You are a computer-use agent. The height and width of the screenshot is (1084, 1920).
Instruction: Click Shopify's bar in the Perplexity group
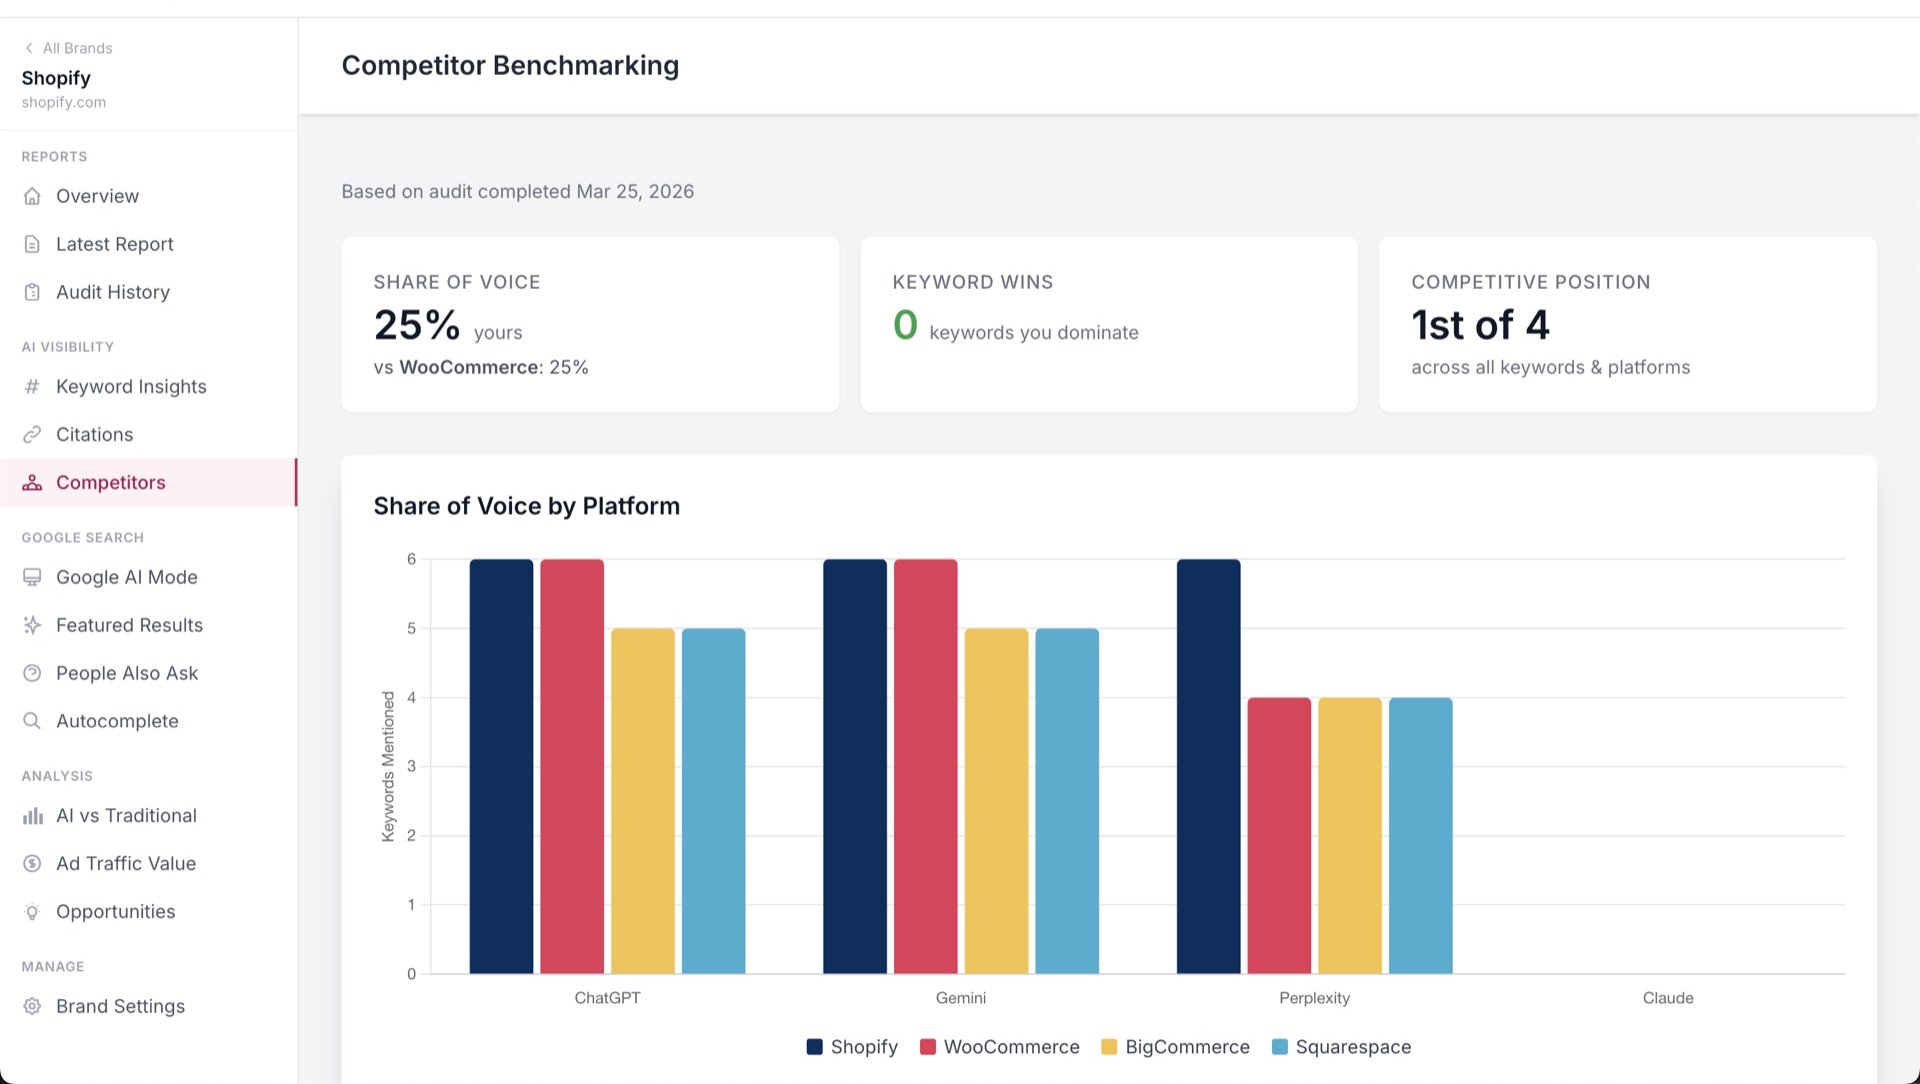click(1208, 766)
